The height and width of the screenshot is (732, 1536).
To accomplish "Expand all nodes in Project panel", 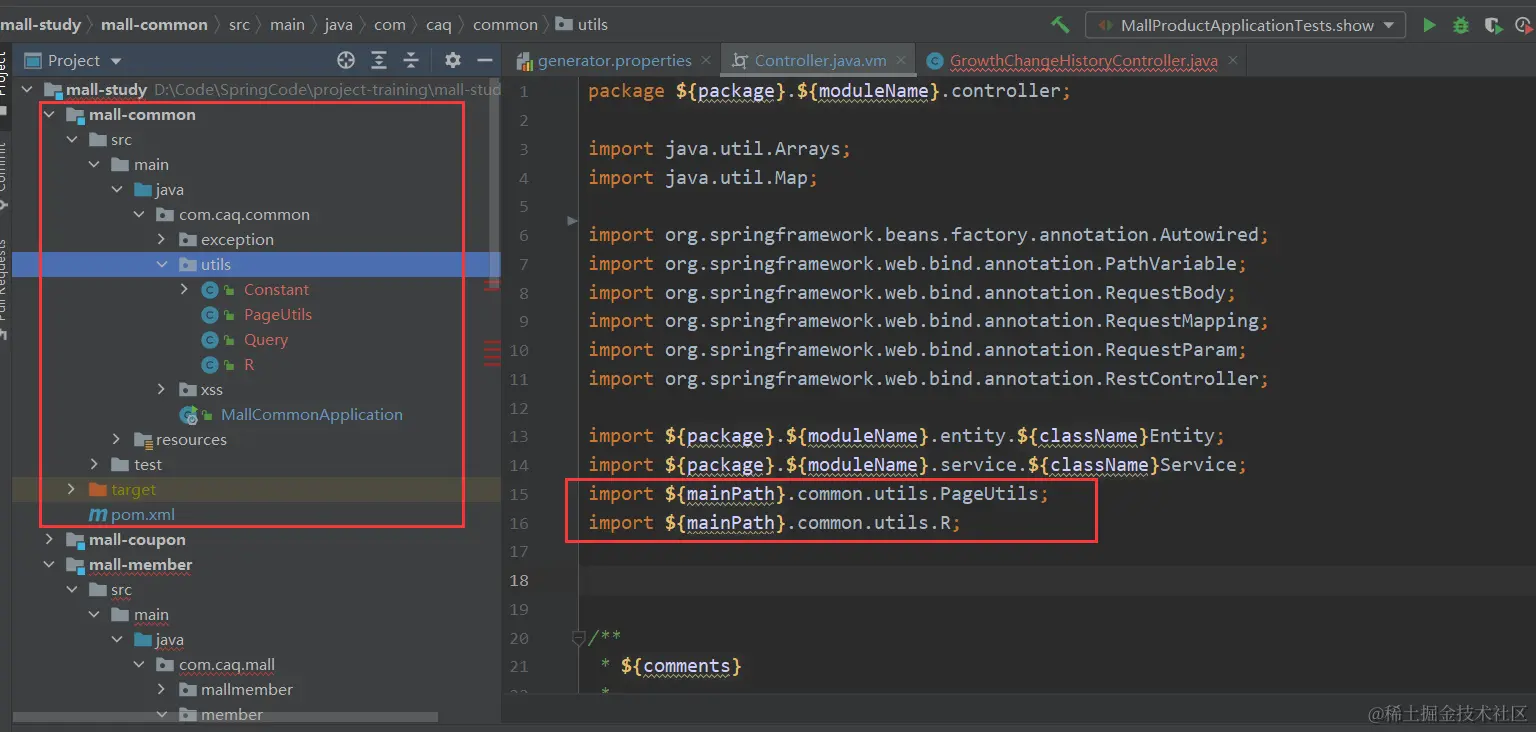I will 379,60.
